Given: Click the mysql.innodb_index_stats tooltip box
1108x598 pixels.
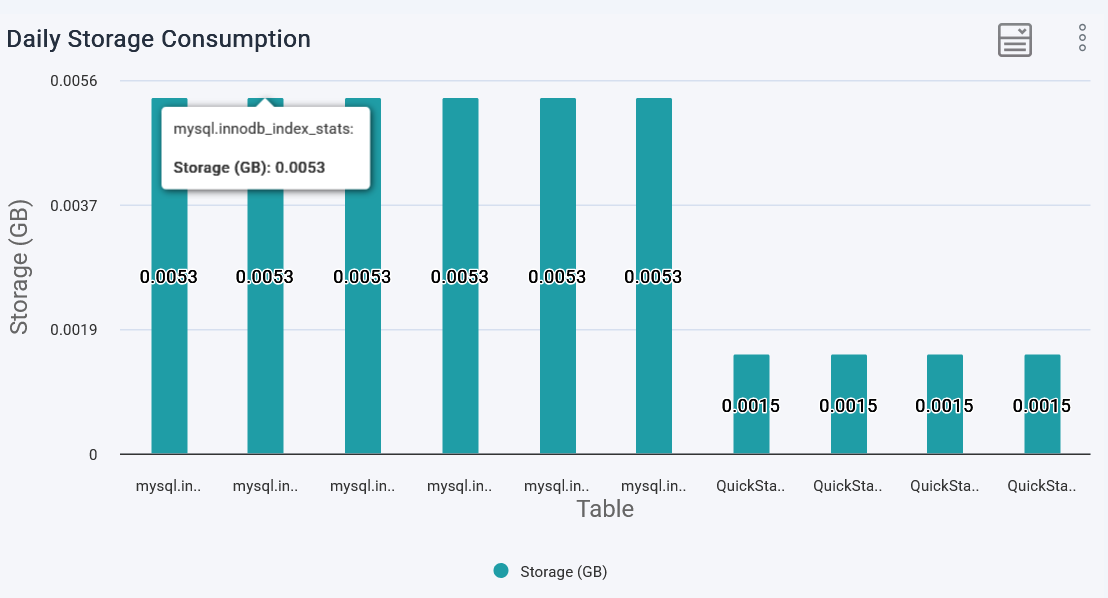Looking at the screenshot, I should 265,148.
